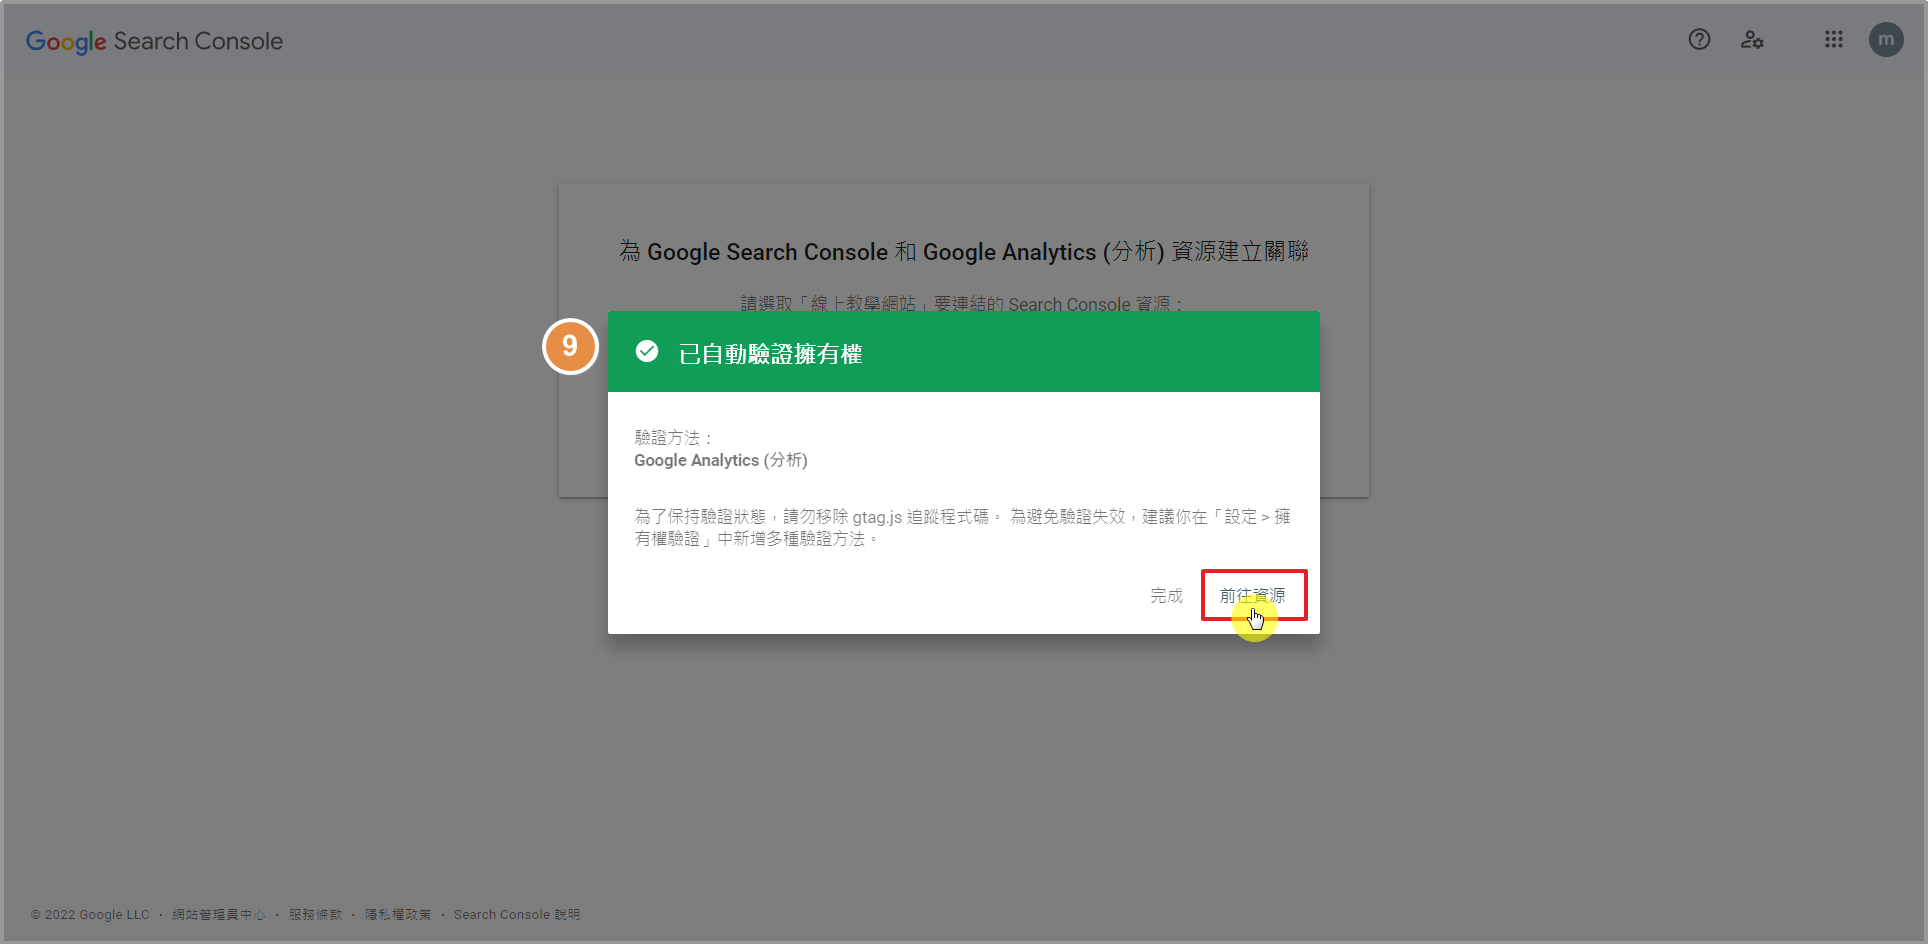Click the 驗證方法 label in dialog
The image size is (1929, 944).
tap(673, 438)
